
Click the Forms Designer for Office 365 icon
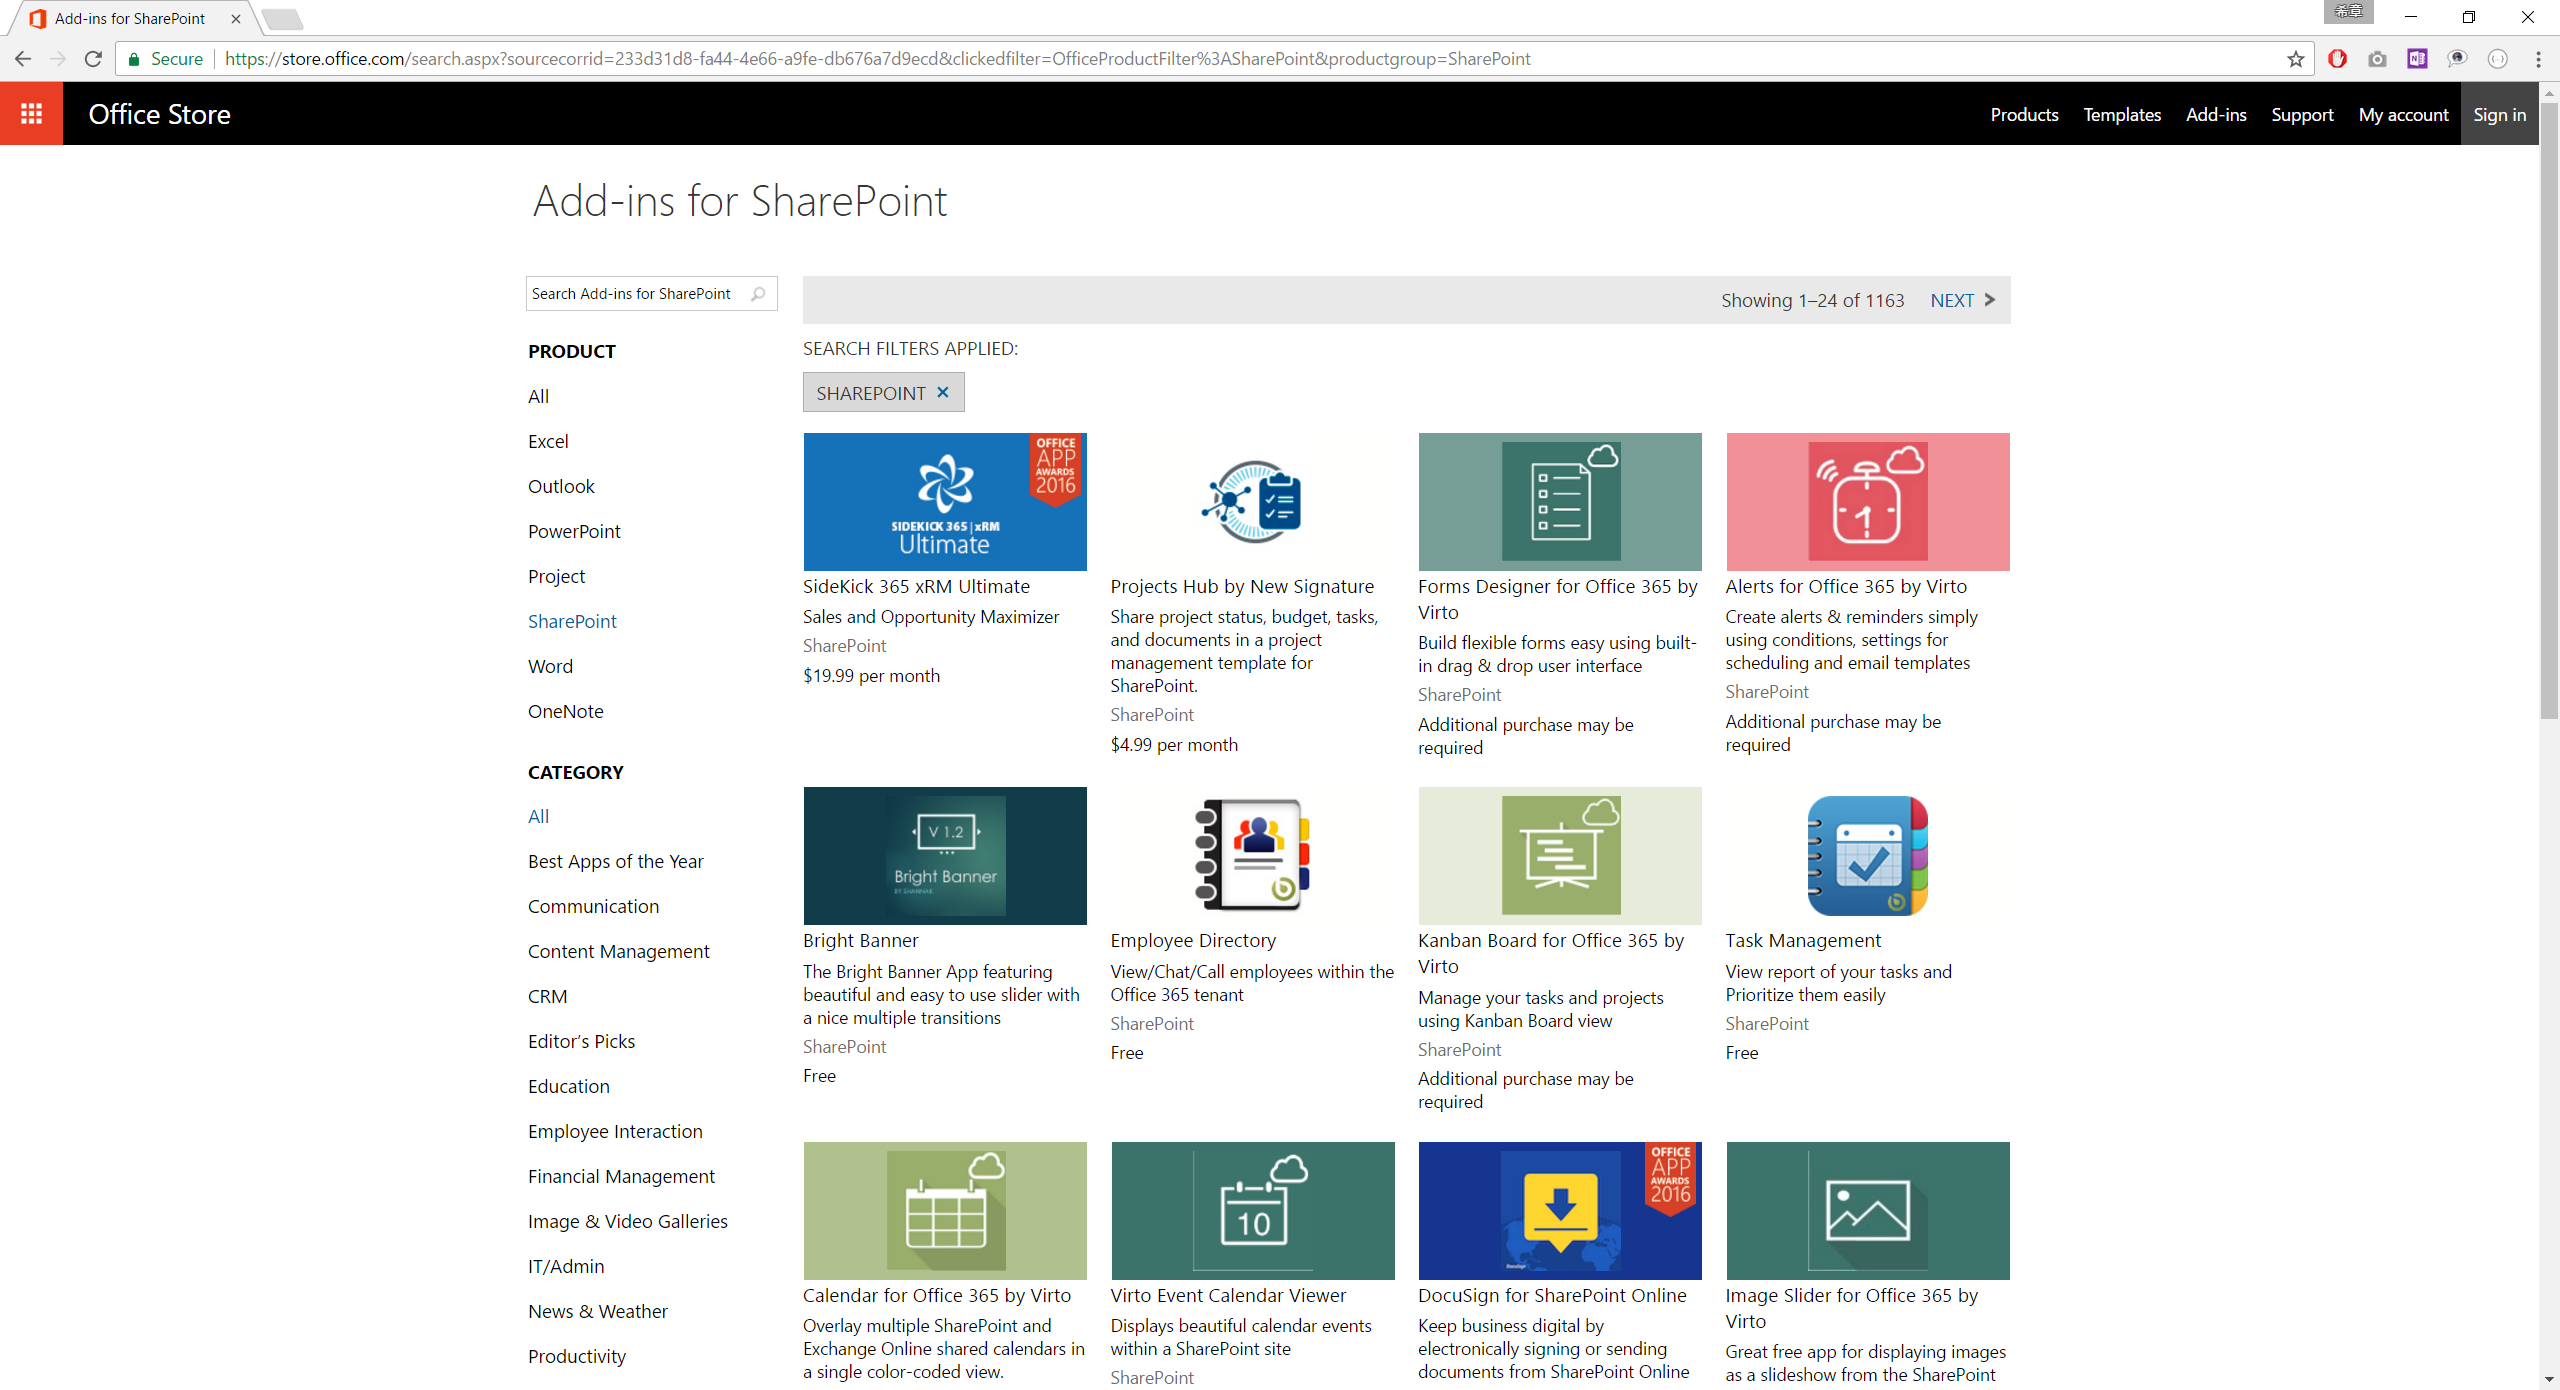pos(1561,502)
